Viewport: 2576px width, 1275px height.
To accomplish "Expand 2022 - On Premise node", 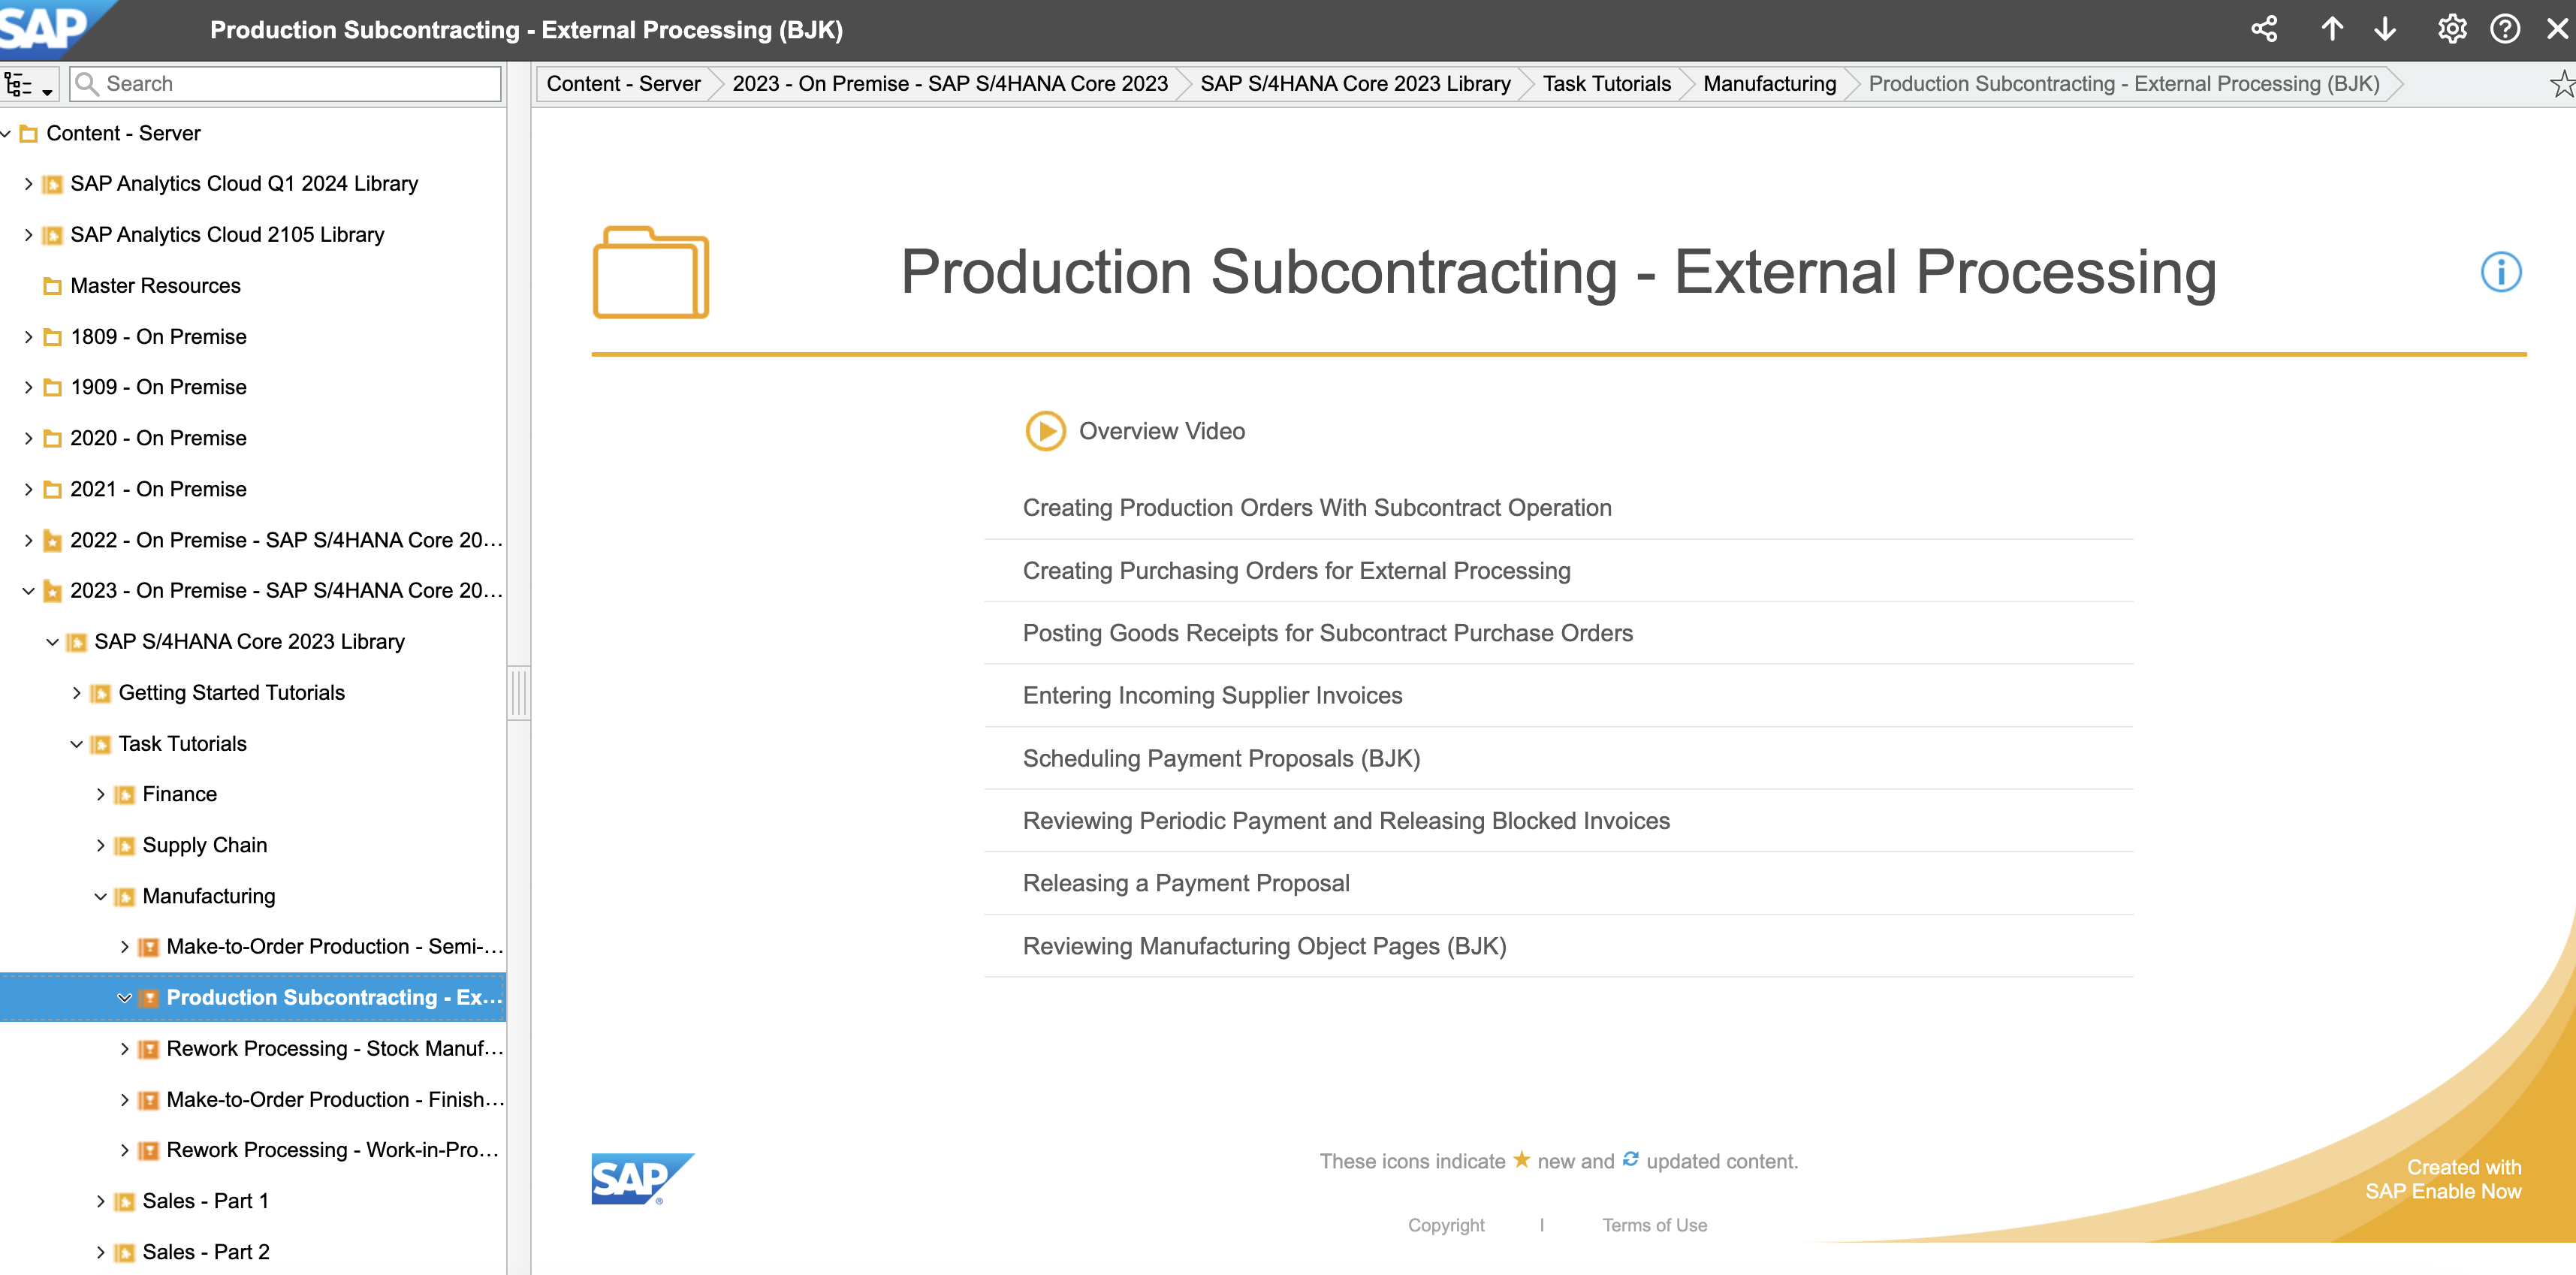I will click(x=28, y=540).
